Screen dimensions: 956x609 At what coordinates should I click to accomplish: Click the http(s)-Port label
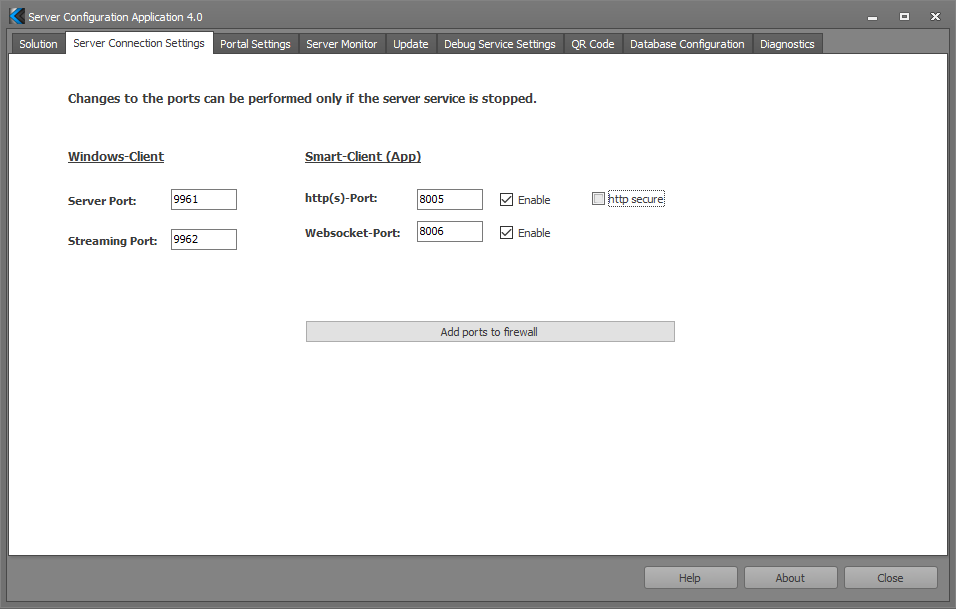341,198
